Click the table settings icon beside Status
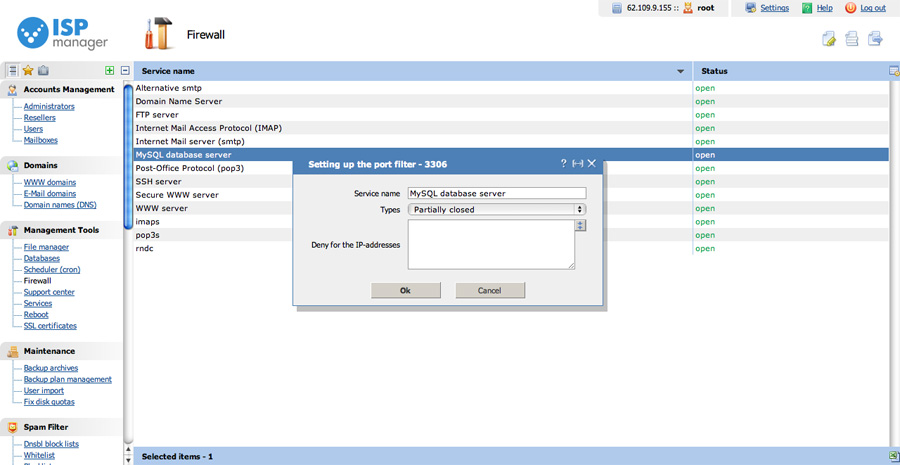This screenshot has width=900, height=465. click(x=893, y=71)
